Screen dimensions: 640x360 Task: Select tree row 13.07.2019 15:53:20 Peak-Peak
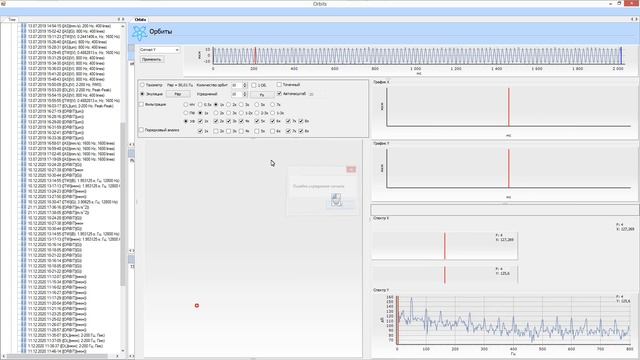click(69, 90)
